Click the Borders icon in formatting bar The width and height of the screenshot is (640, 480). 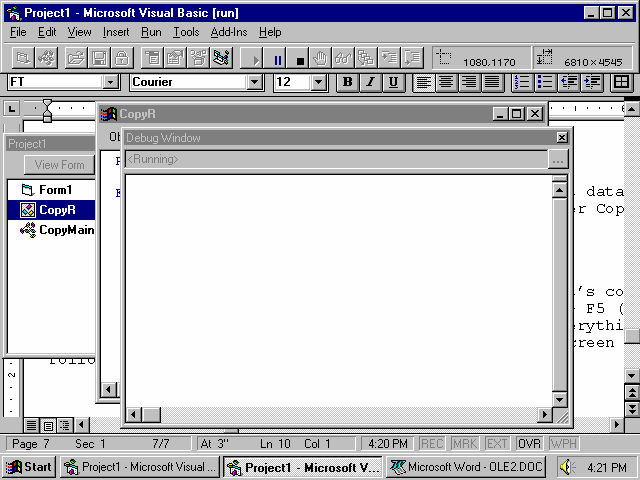point(621,82)
